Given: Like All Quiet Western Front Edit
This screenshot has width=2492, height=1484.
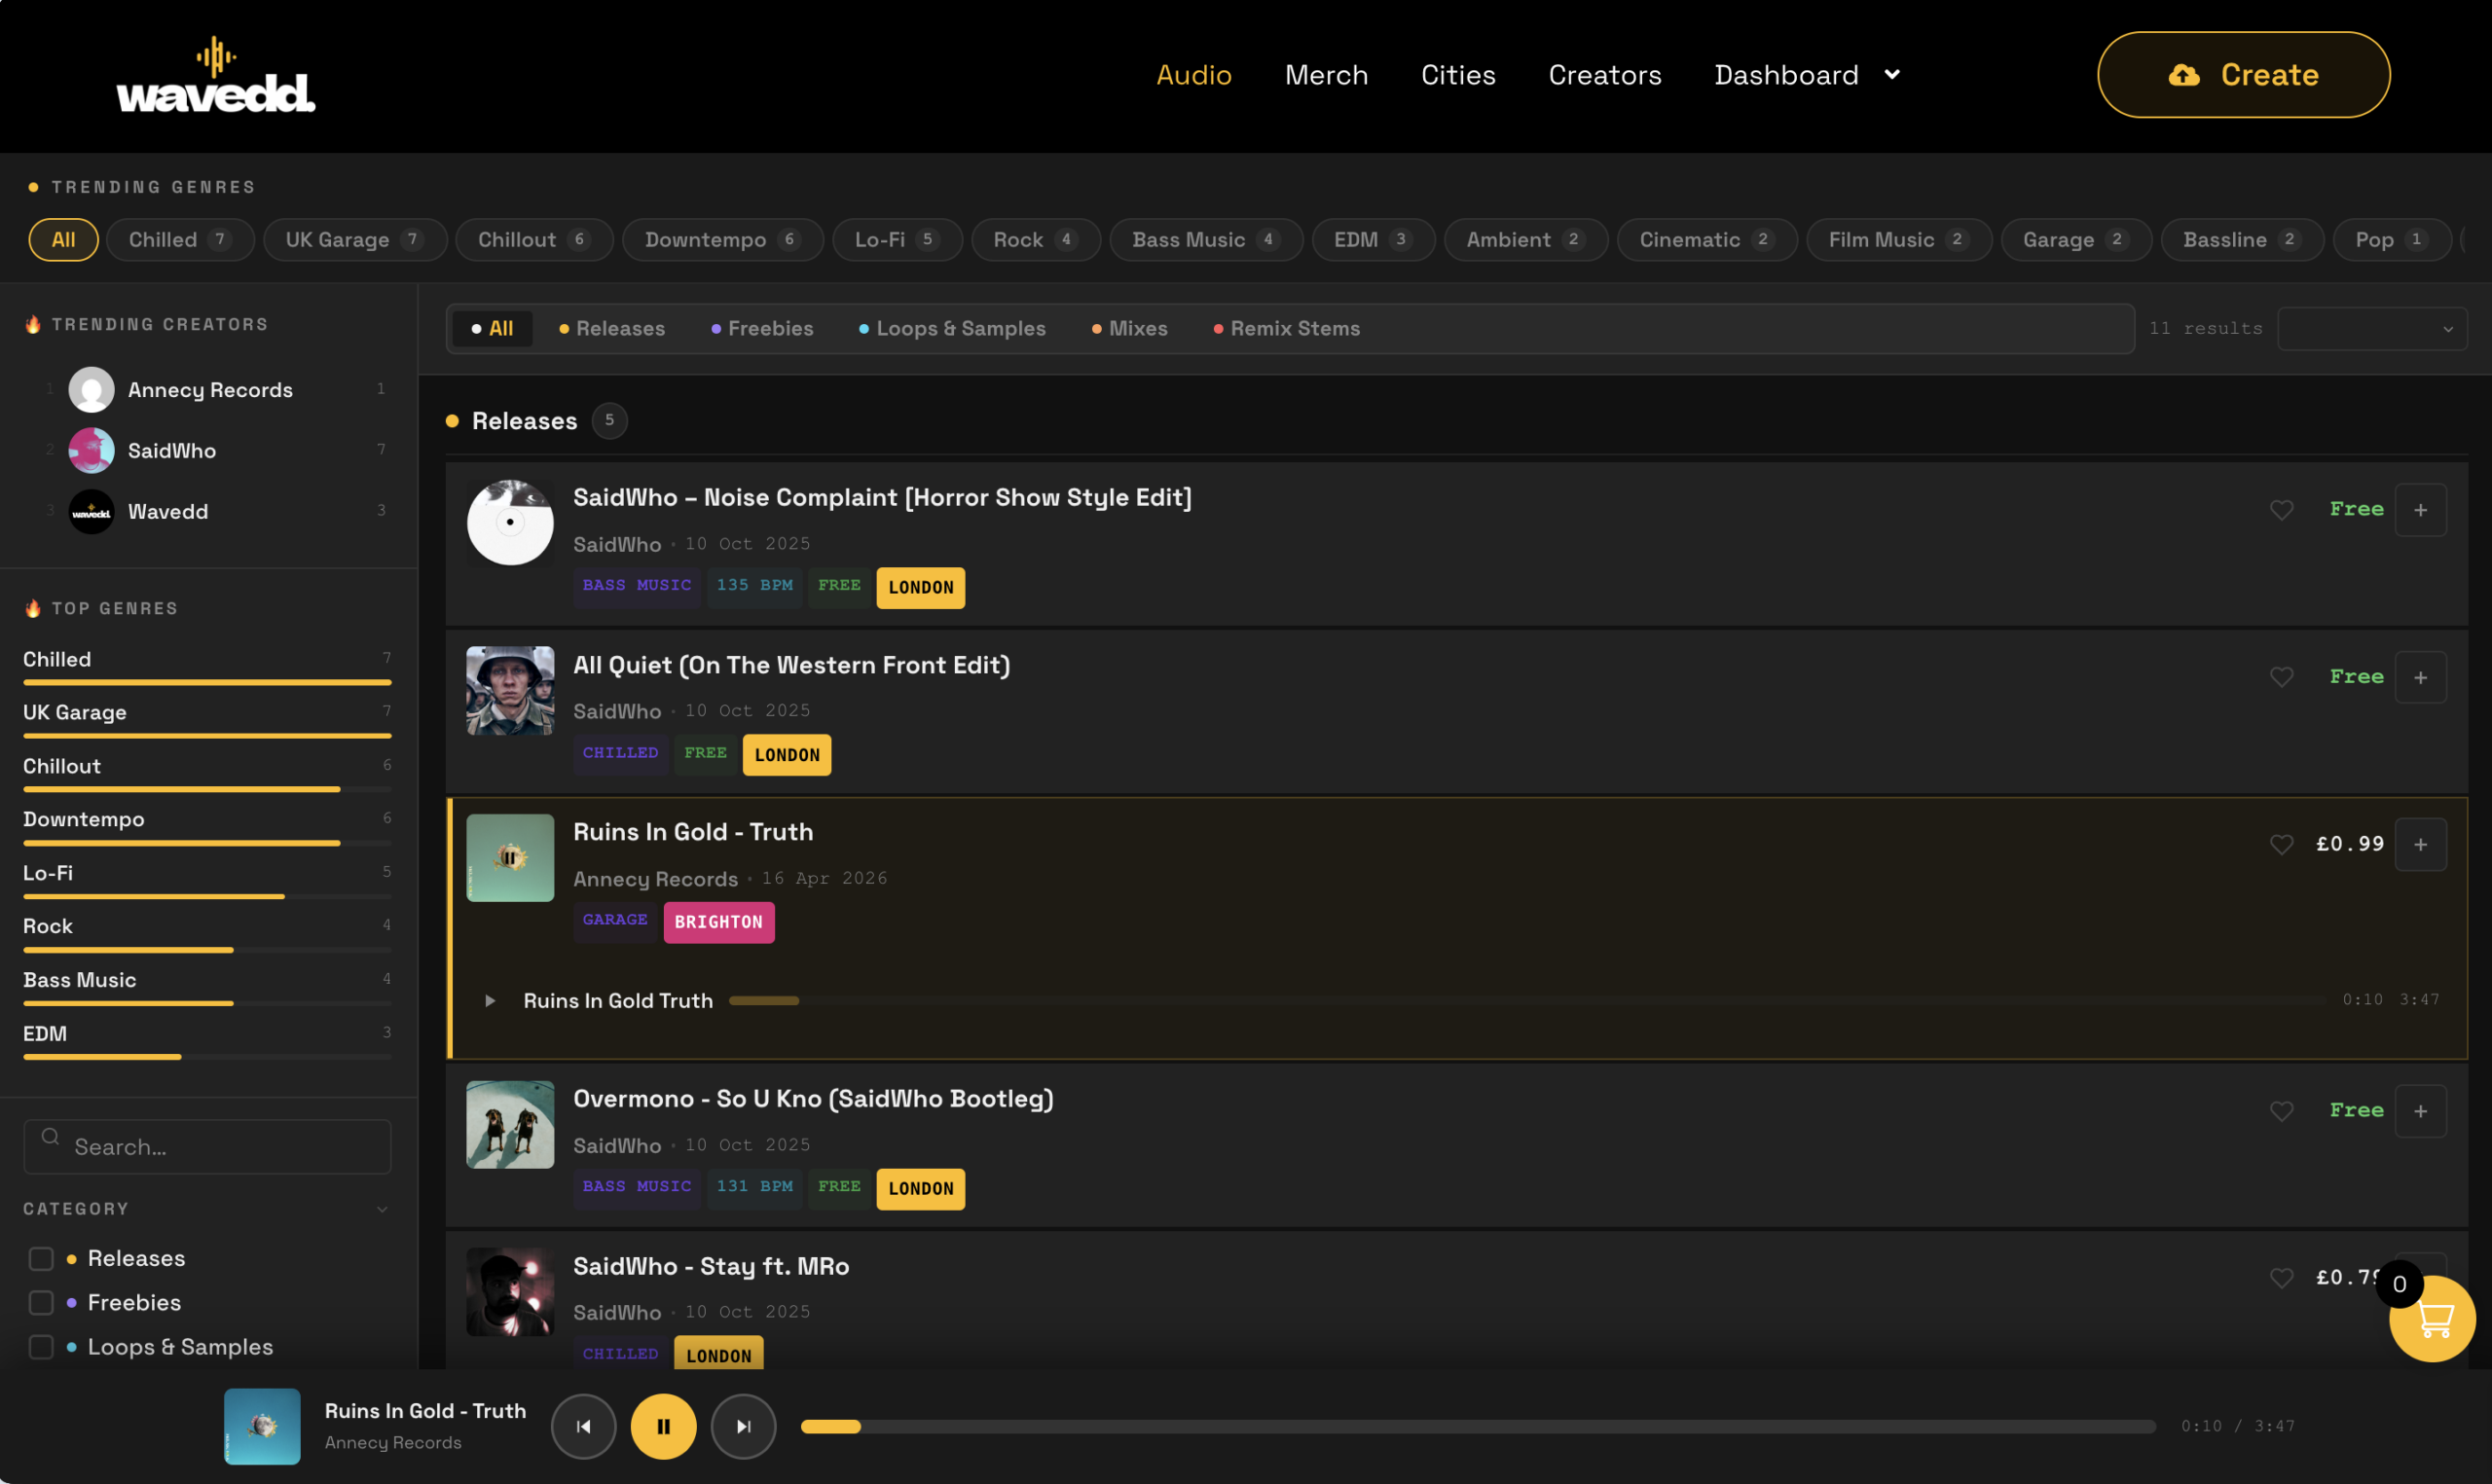Looking at the screenshot, I should click(2281, 677).
